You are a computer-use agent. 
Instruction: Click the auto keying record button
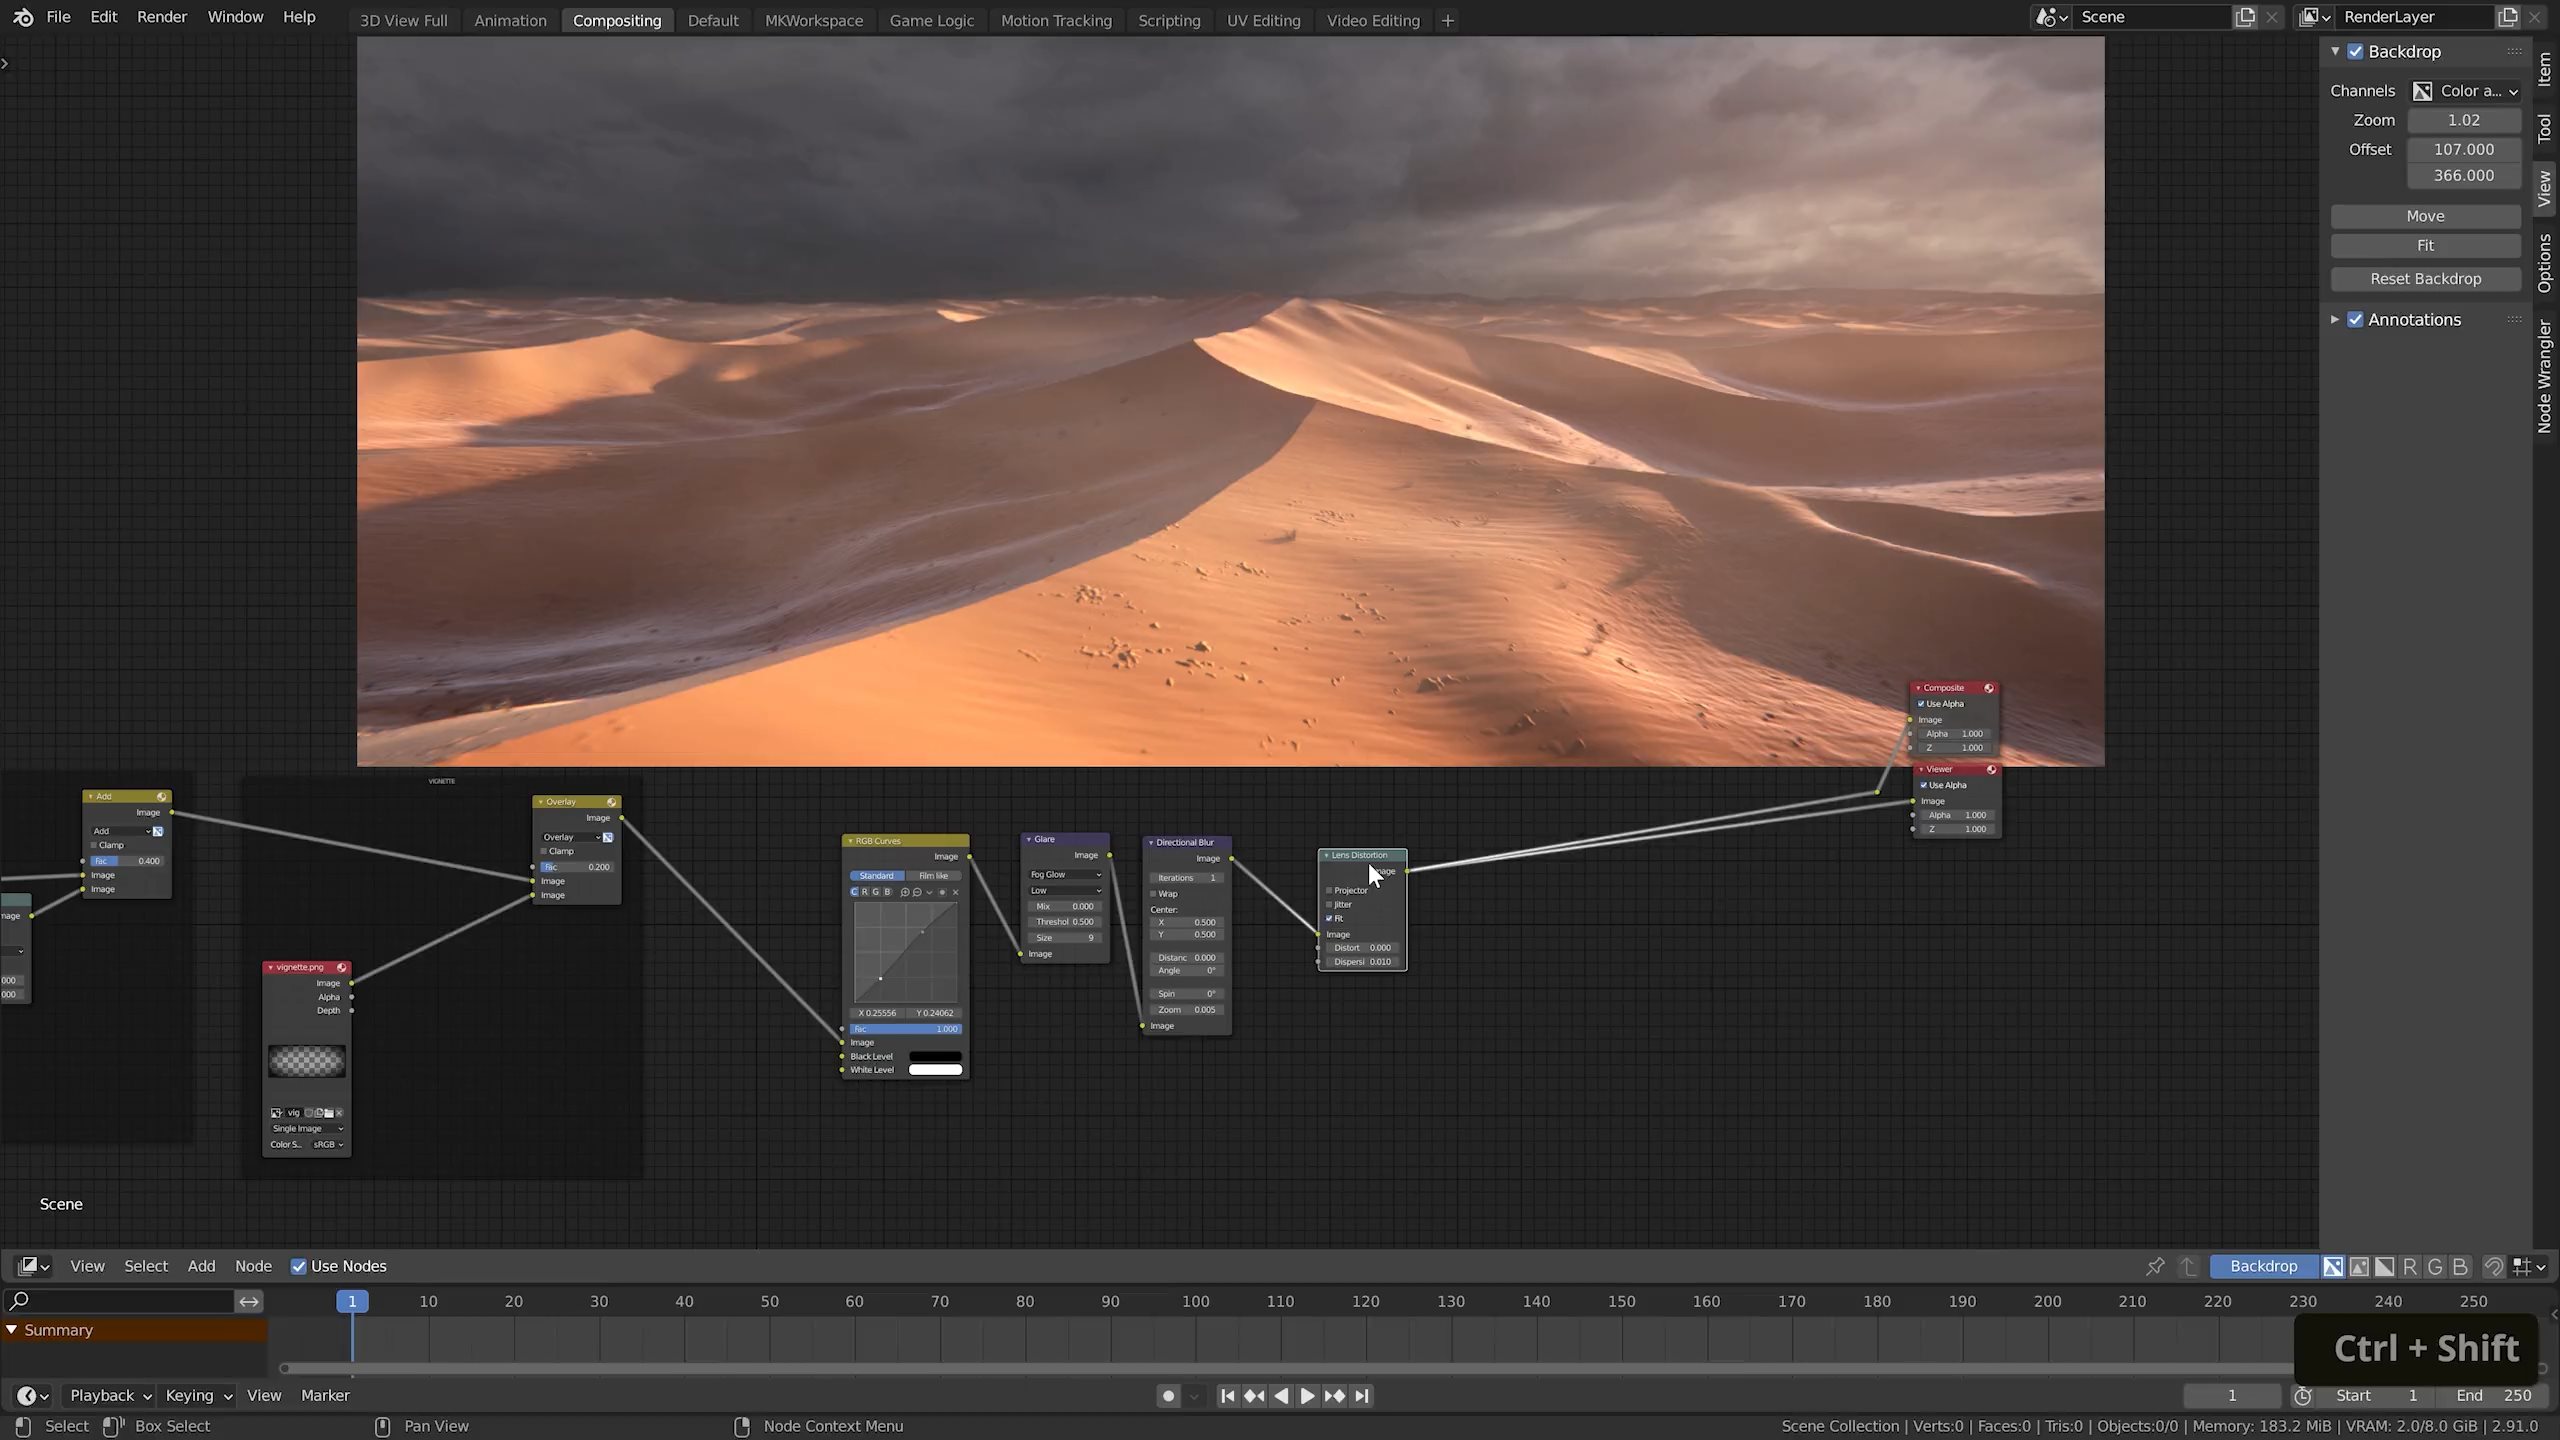(x=1167, y=1395)
